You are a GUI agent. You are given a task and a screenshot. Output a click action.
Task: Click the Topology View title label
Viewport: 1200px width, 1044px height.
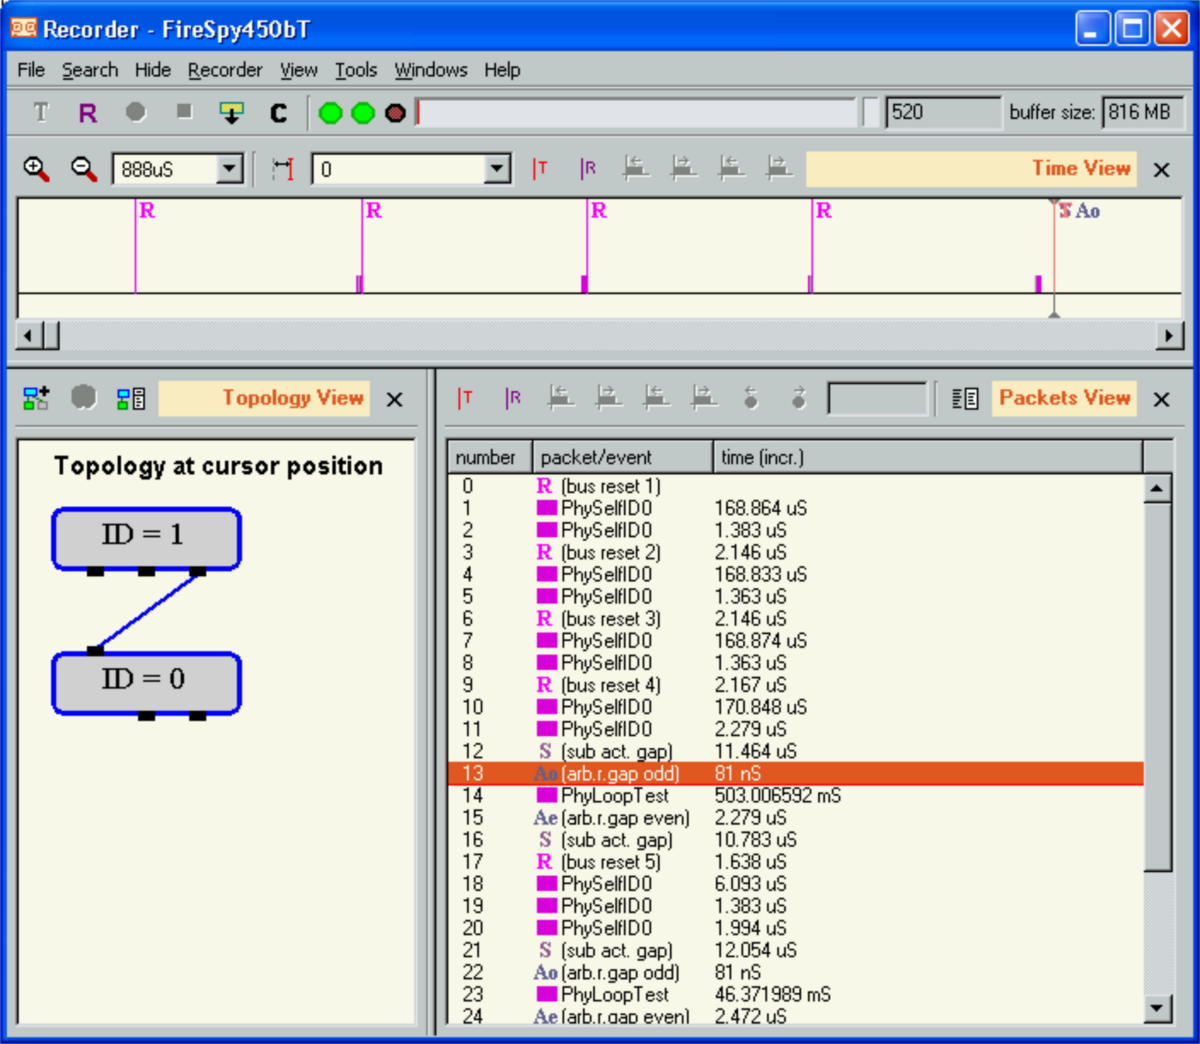(264, 398)
